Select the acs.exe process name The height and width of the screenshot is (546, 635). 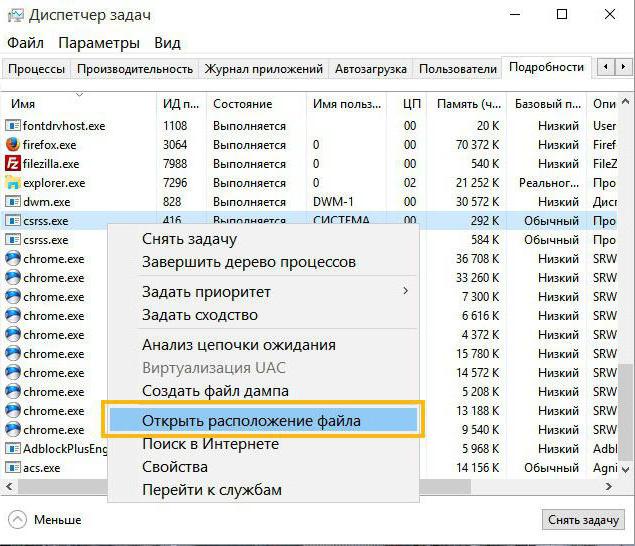pyautogui.click(x=41, y=468)
